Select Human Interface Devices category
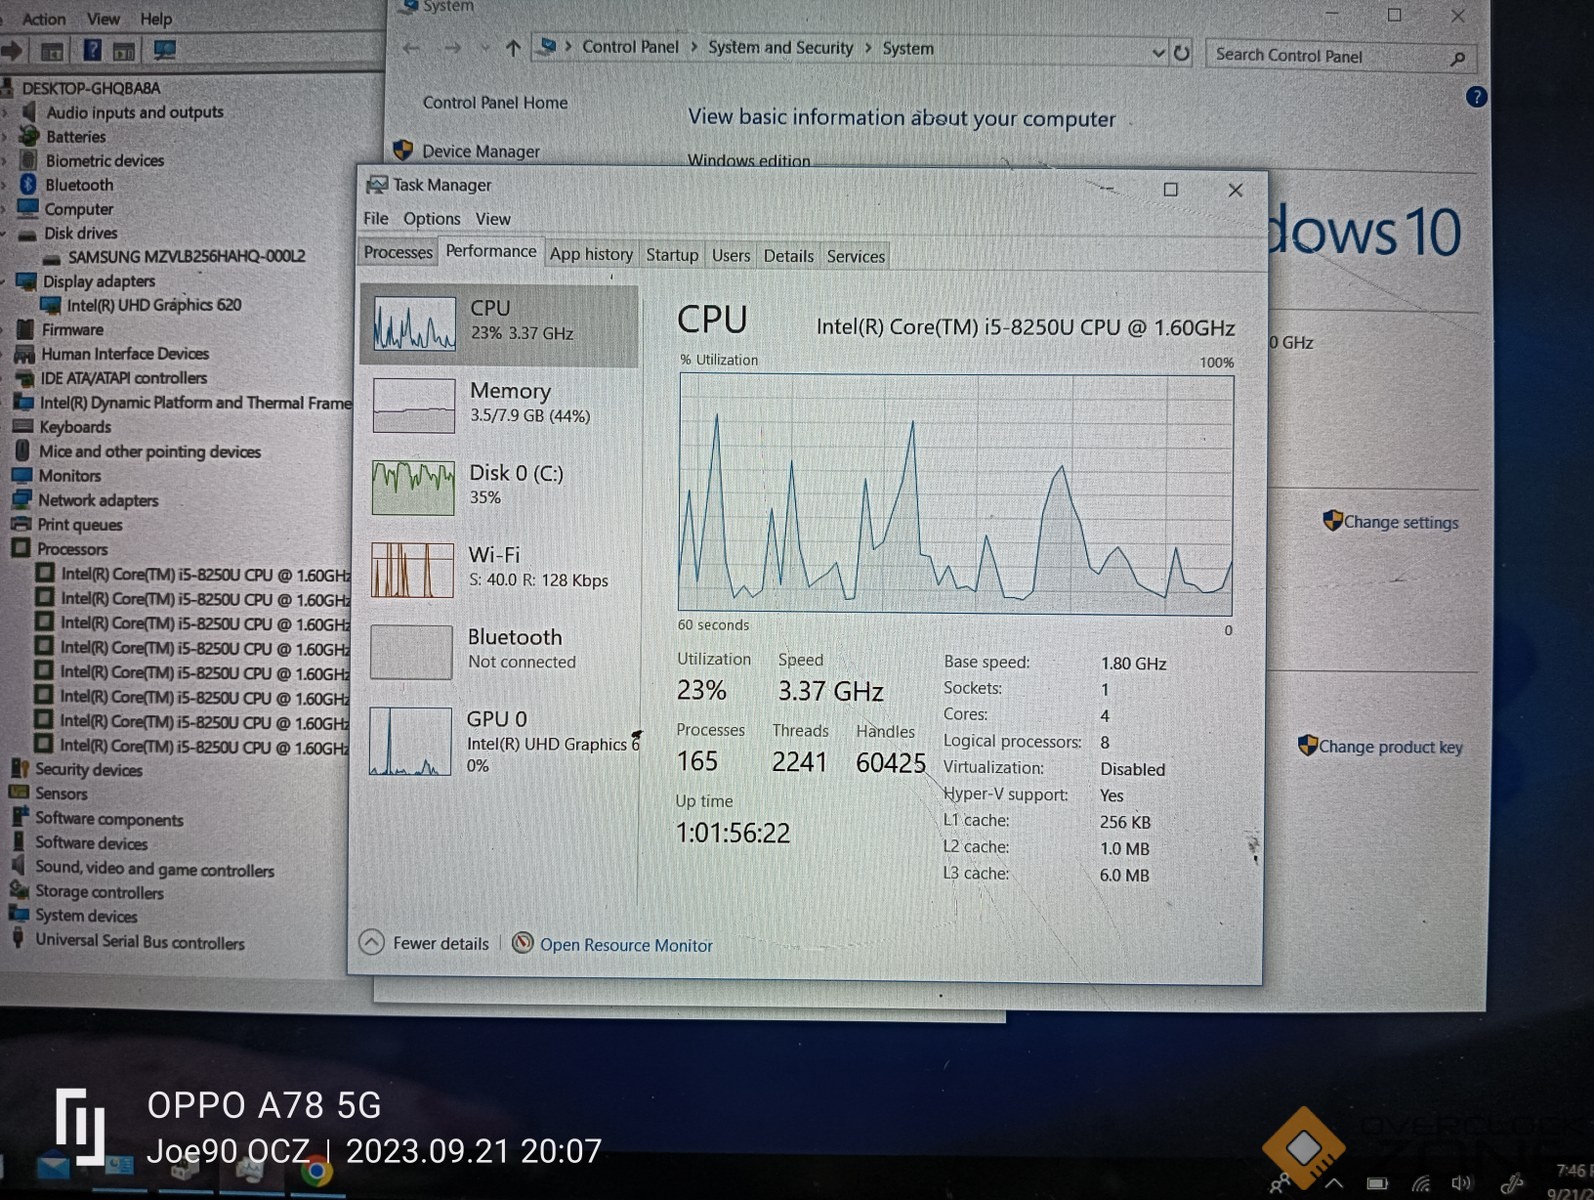Screen dimensions: 1594x1200 [x=125, y=353]
